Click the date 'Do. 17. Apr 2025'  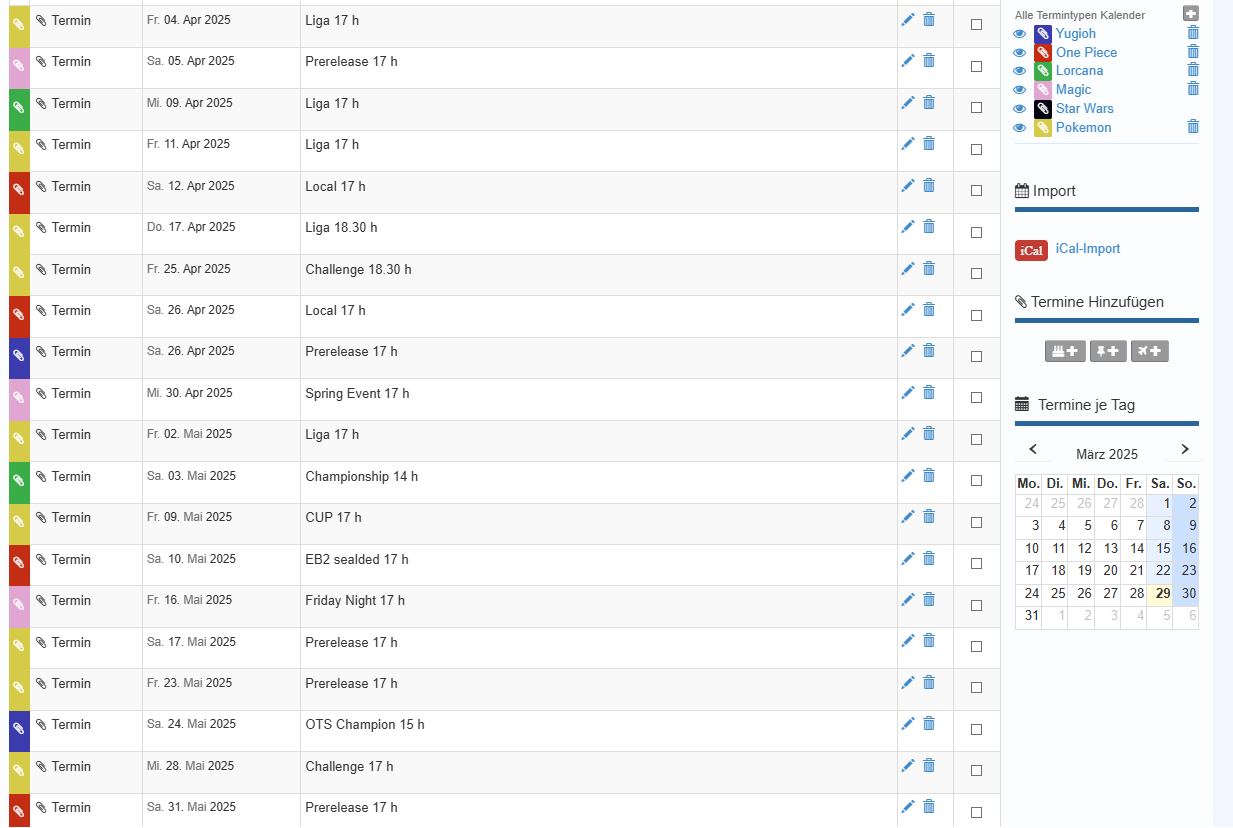(x=191, y=227)
